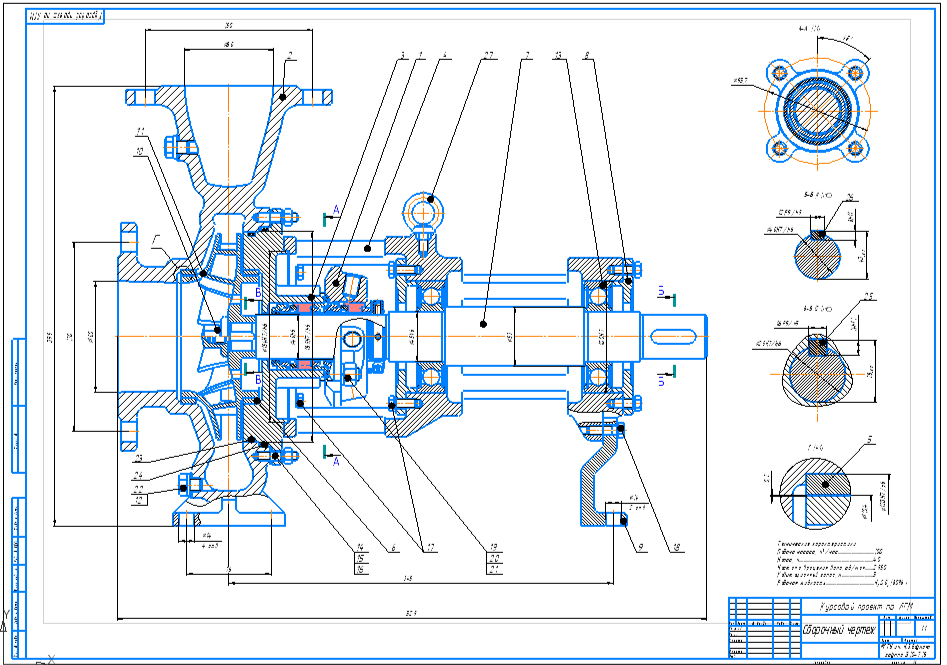Select part balloon number 14
947x665 pixels.
[x=360, y=548]
